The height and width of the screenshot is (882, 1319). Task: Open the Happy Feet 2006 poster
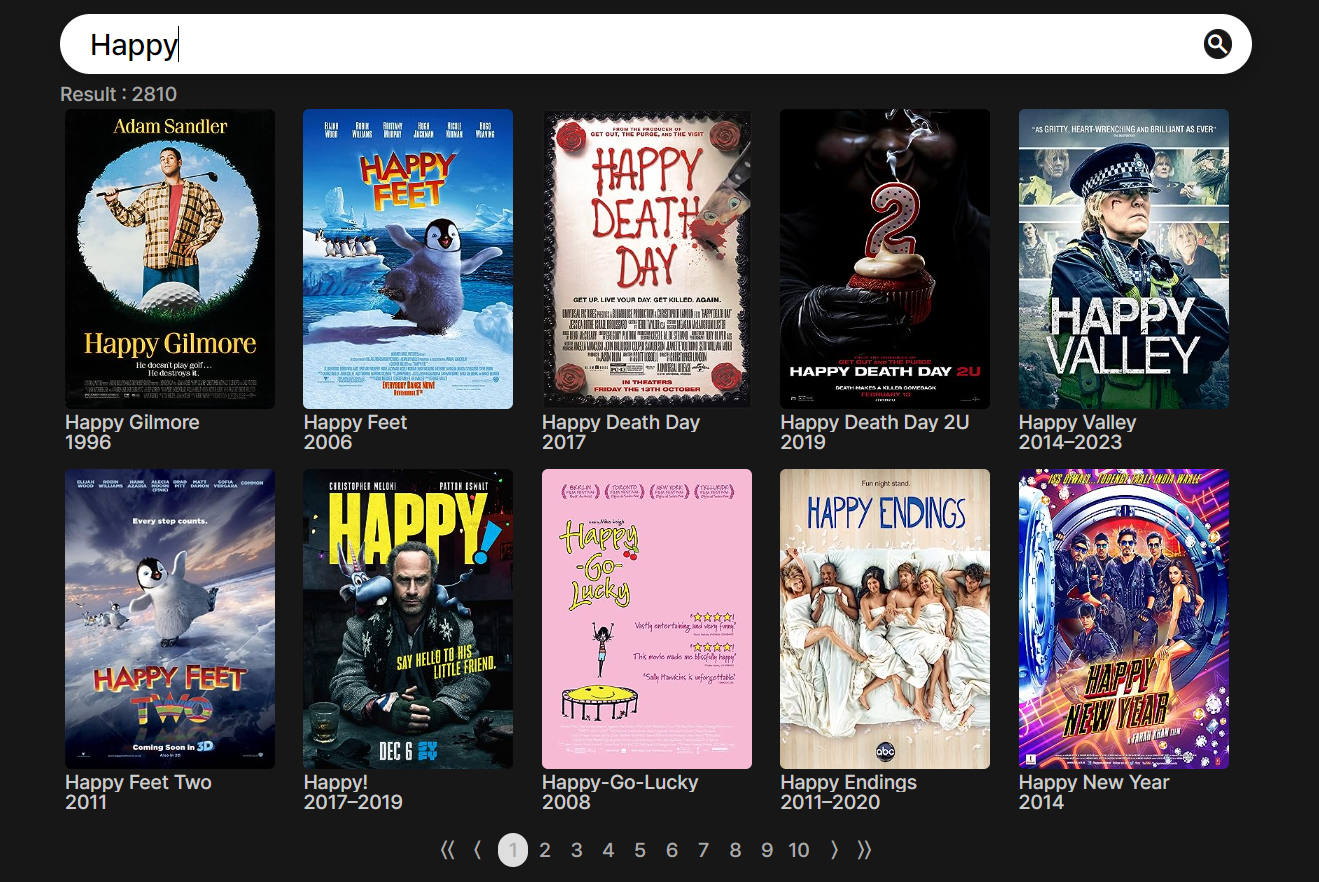408,259
